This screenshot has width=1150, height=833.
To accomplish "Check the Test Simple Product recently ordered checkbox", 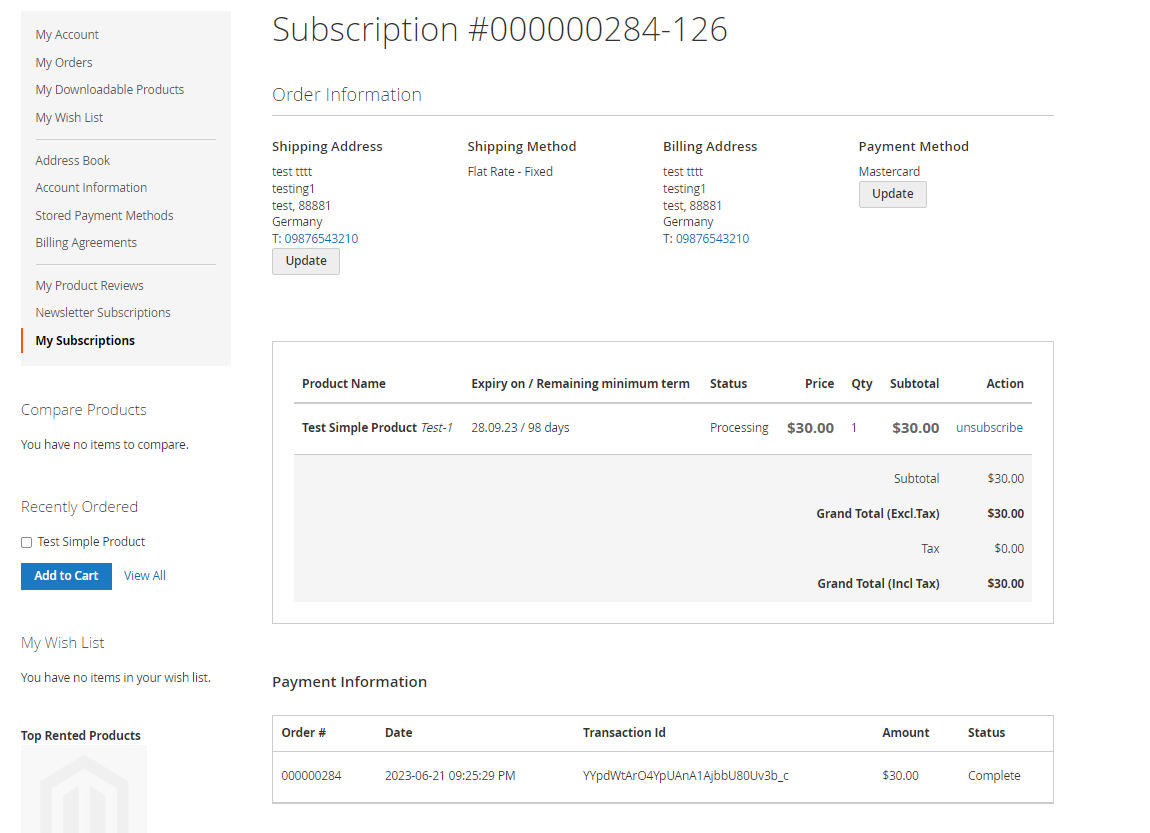I will point(26,541).
